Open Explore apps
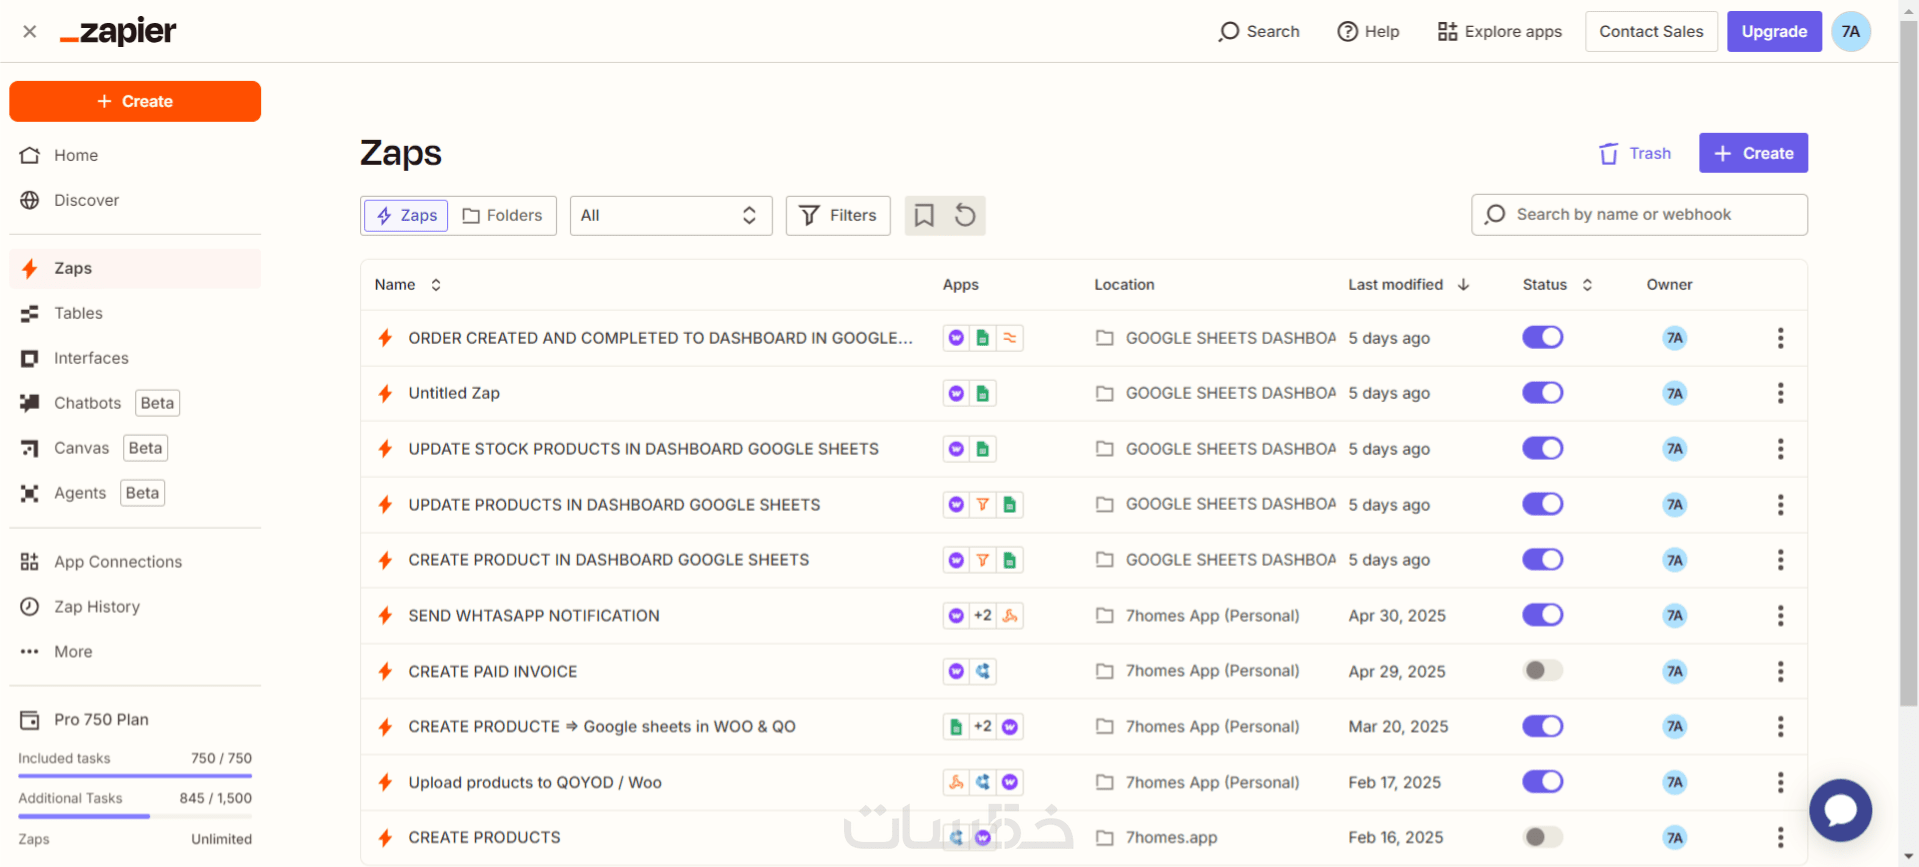 point(1500,32)
